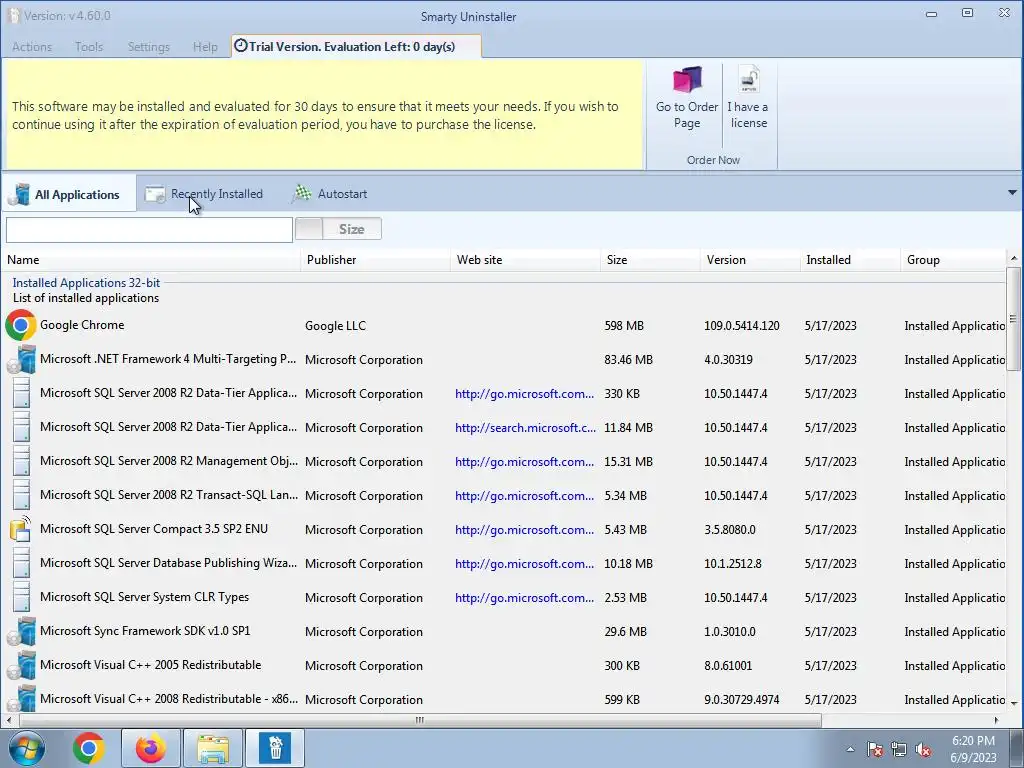Click 'Installed Applications 32-bit' group header

click(86, 283)
